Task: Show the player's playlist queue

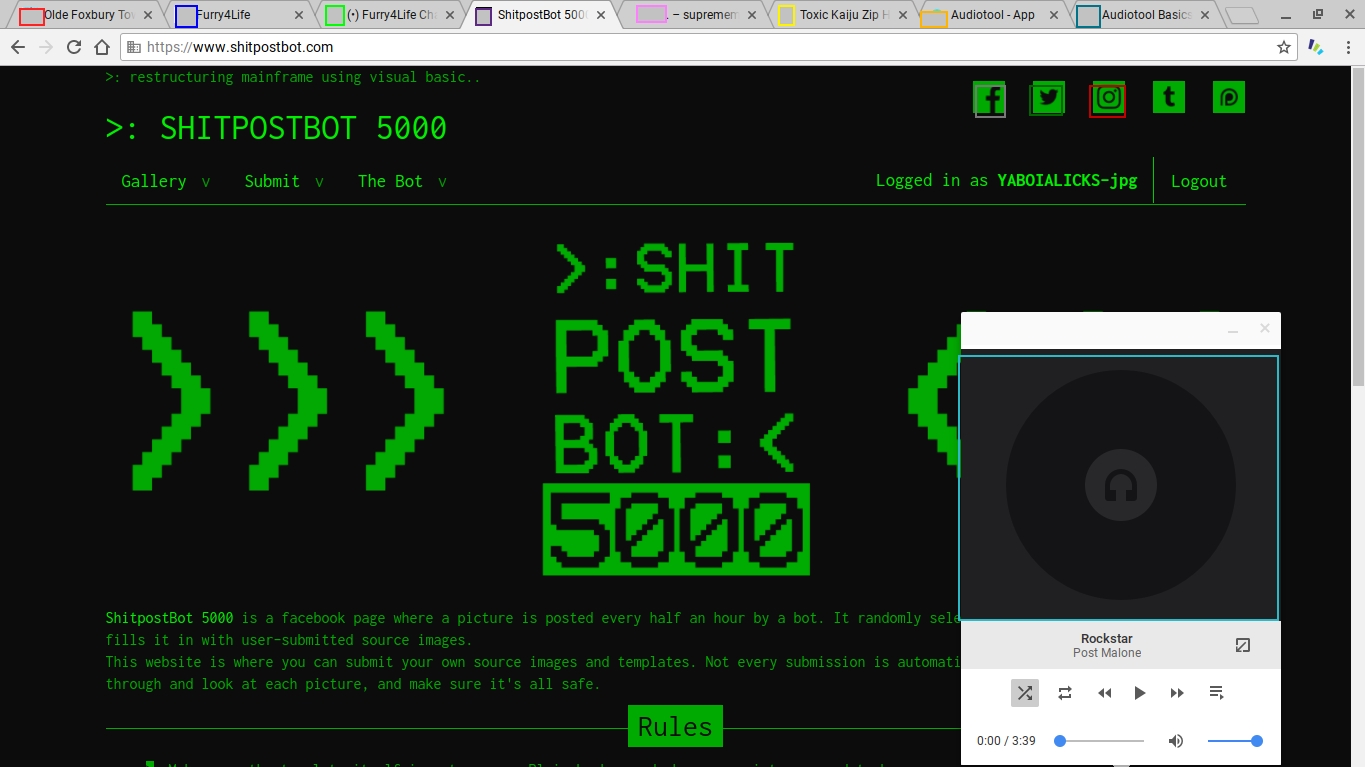Action: point(1217,693)
